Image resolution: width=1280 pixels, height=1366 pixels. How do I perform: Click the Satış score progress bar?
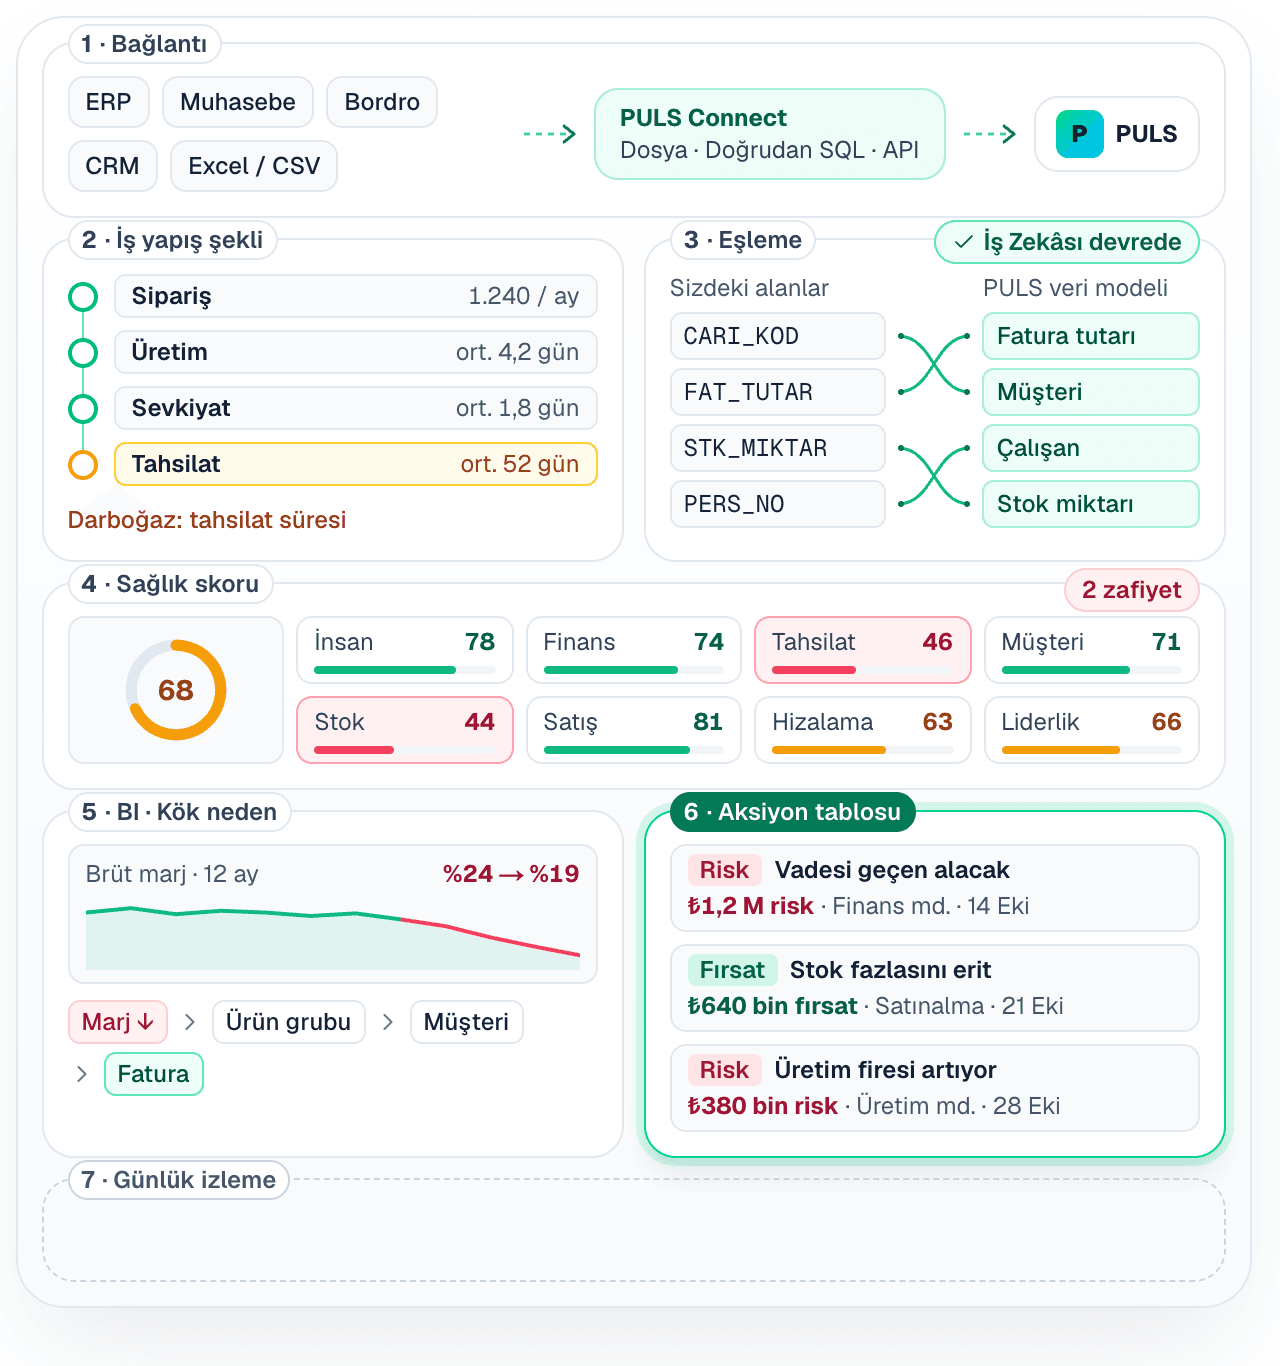(634, 750)
